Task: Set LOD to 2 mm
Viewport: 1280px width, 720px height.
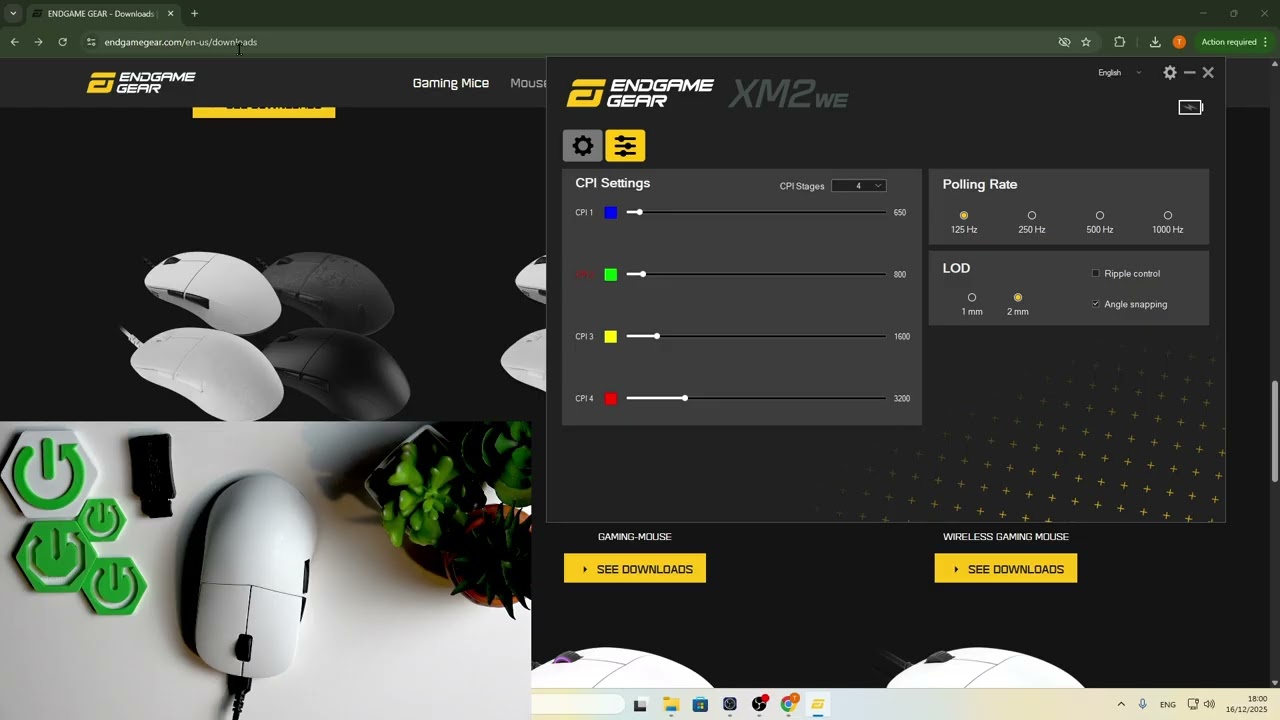Action: 1018,297
